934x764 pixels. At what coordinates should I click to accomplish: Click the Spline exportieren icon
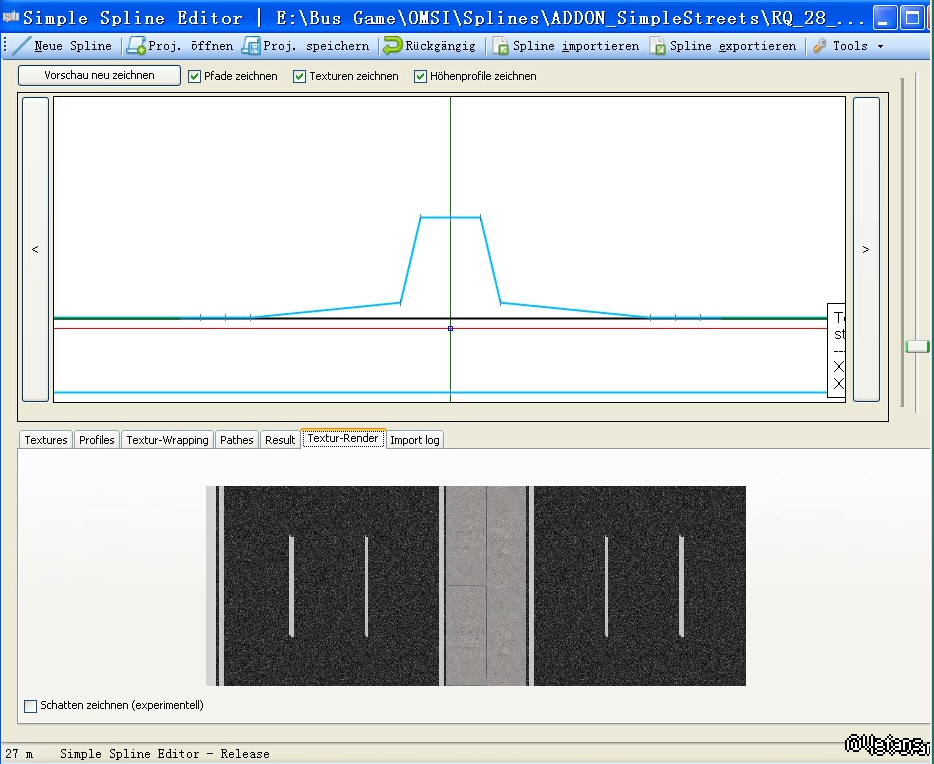pos(658,46)
